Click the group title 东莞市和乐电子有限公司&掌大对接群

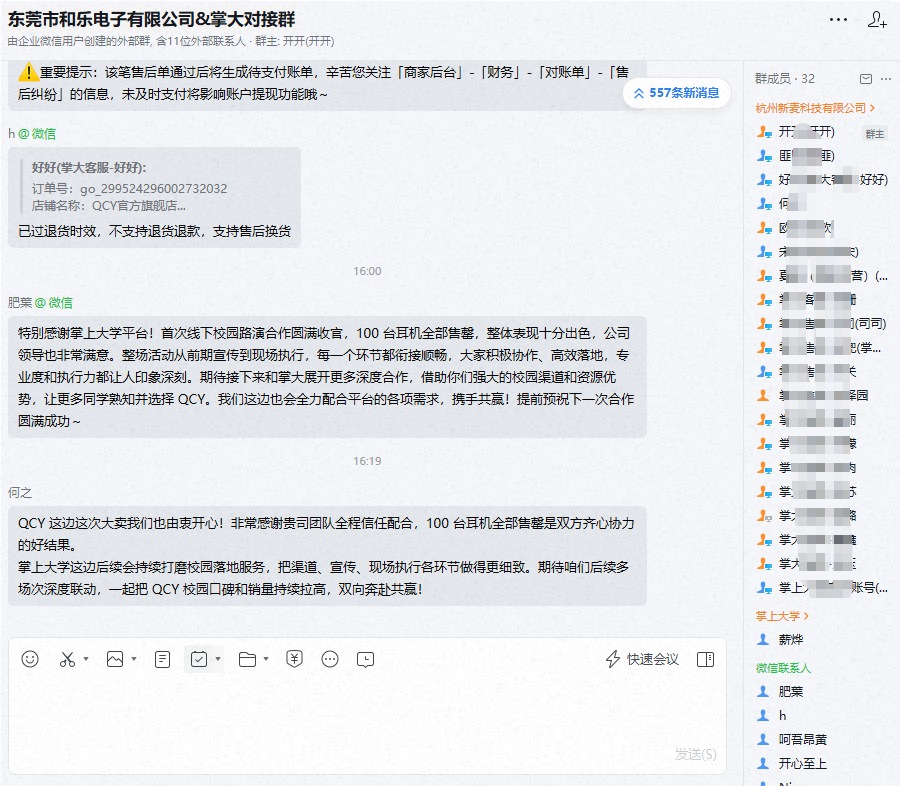pyautogui.click(x=152, y=20)
